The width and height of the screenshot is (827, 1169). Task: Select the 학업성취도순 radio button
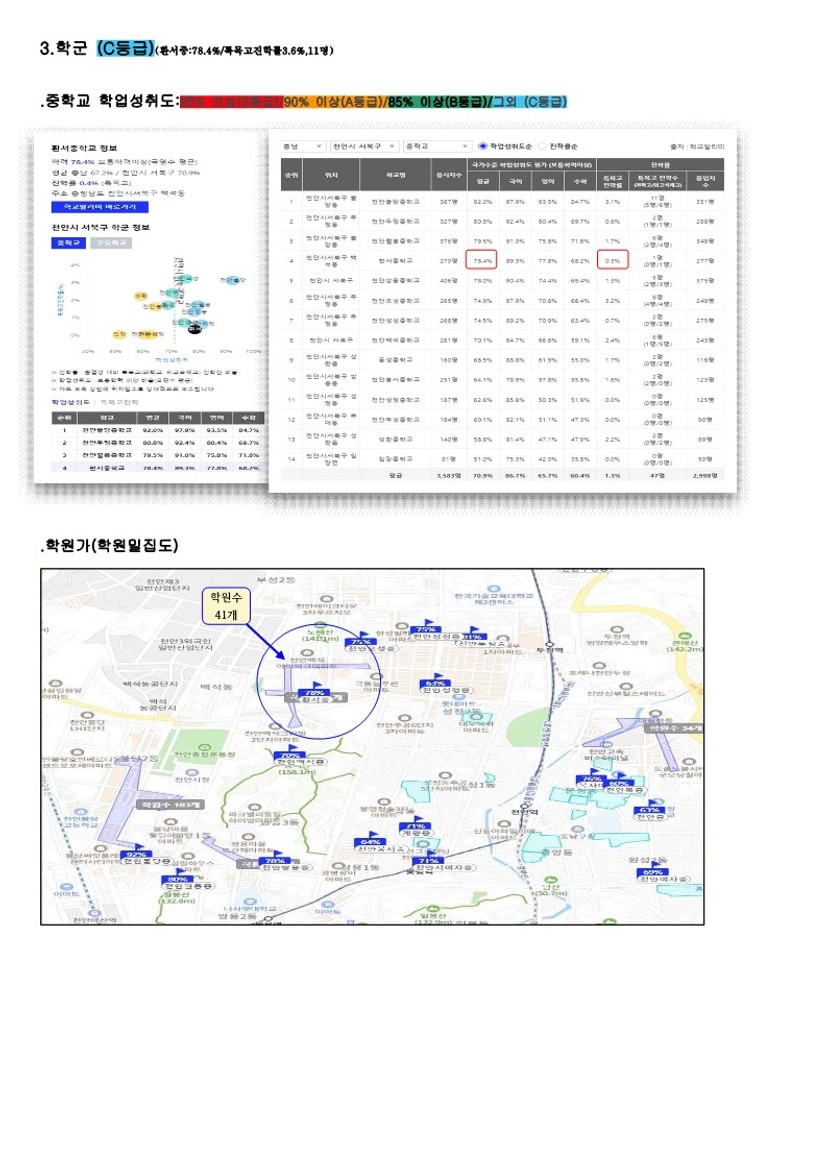[x=482, y=146]
